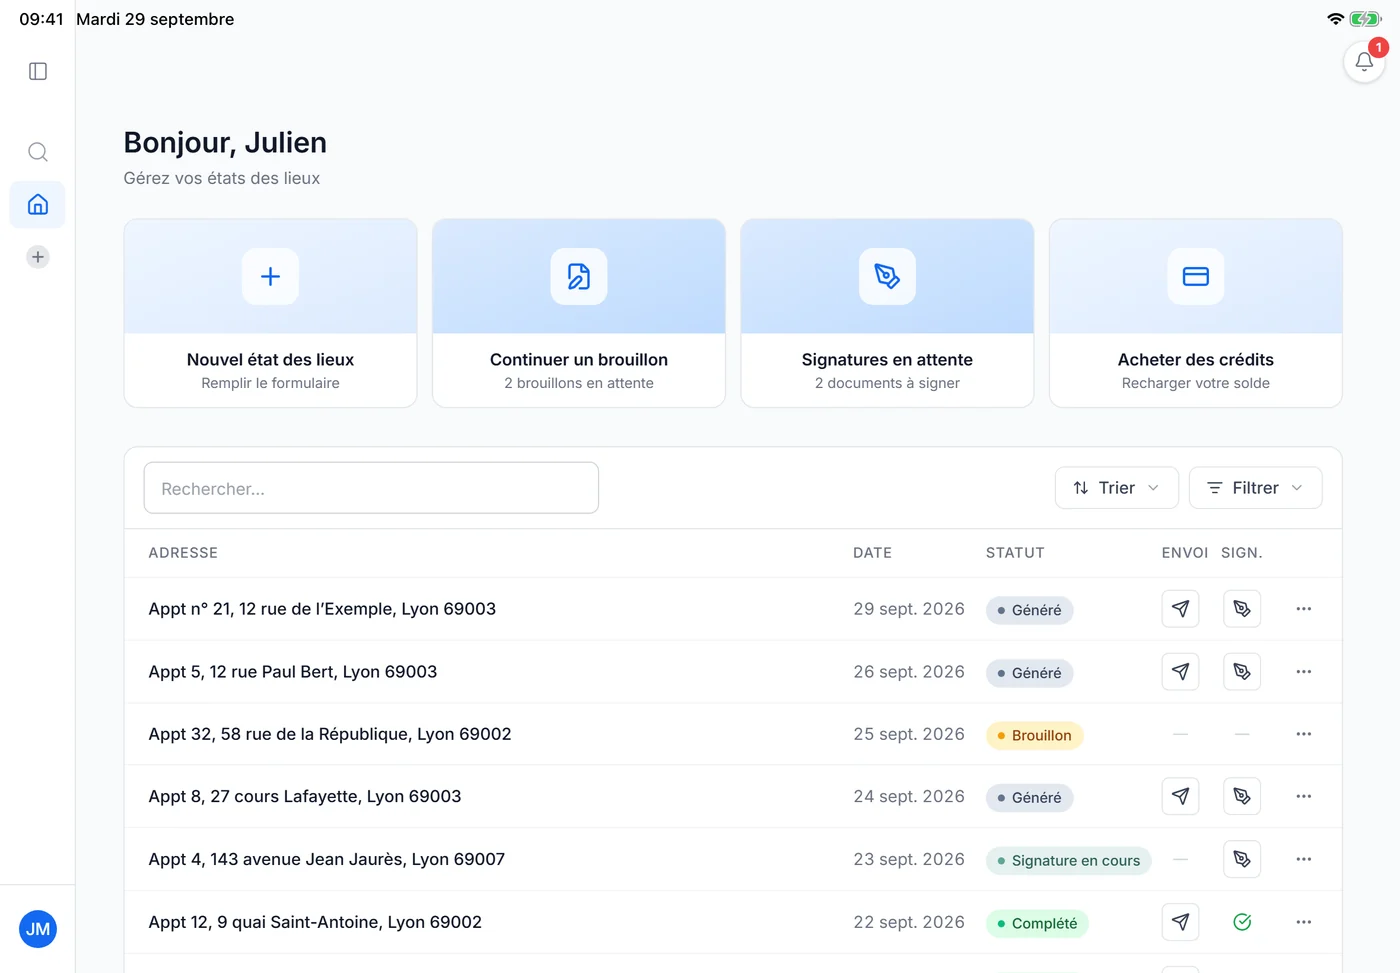Select the date 22 sept. 2026
This screenshot has width=1400, height=973.
click(x=909, y=922)
